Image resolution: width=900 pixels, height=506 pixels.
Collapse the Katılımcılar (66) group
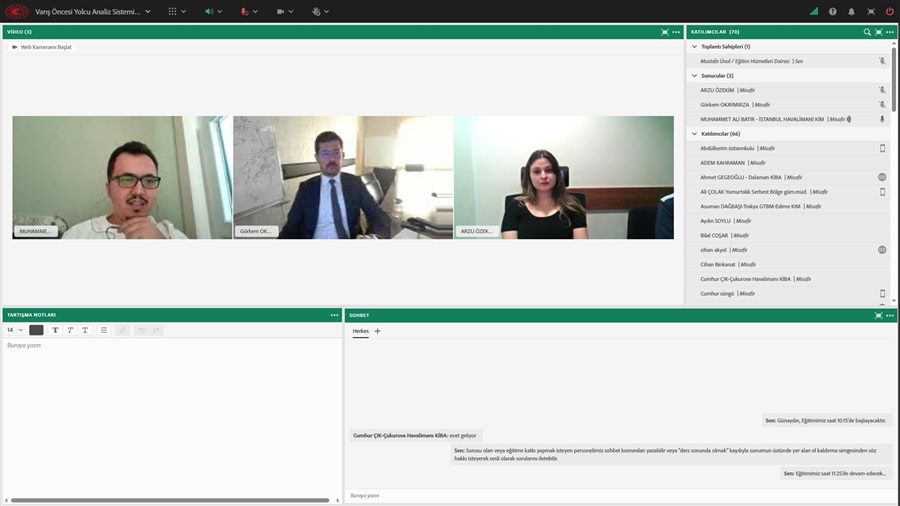click(x=695, y=134)
